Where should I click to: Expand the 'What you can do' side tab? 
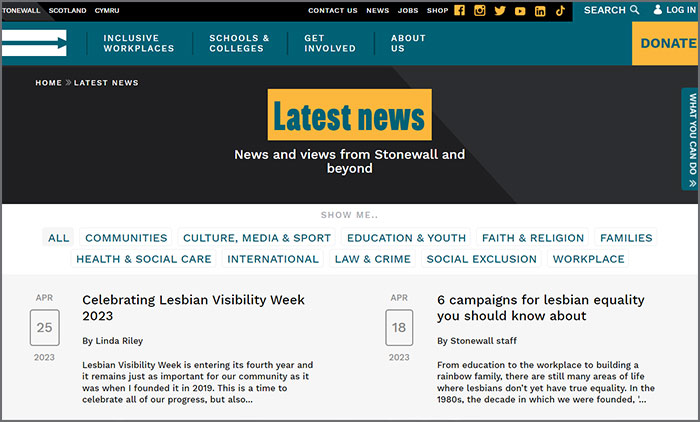pos(691,139)
